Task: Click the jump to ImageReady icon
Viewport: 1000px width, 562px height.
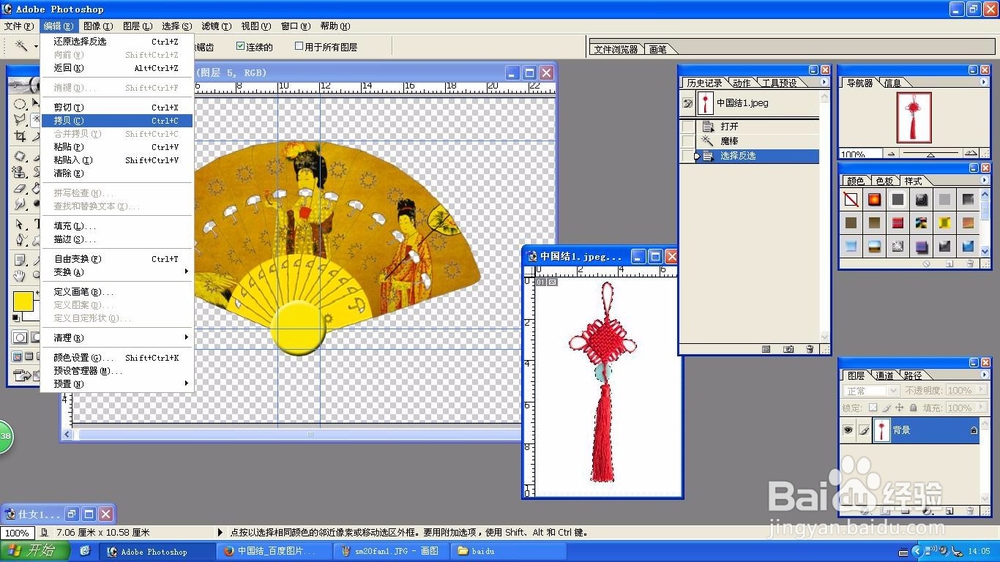Action: 22,375
